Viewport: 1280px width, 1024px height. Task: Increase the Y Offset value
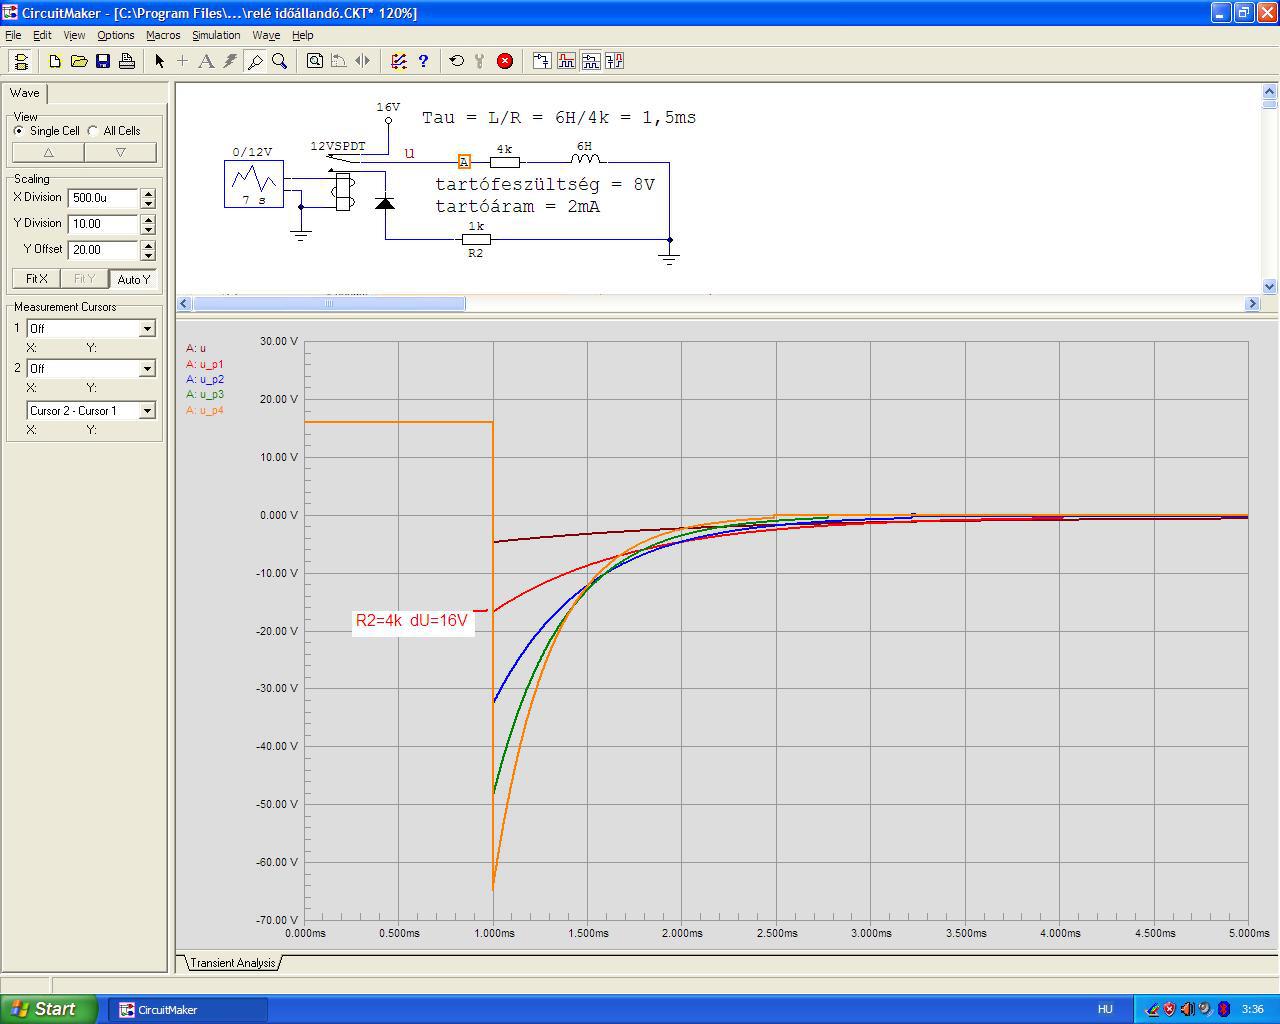coord(149,245)
